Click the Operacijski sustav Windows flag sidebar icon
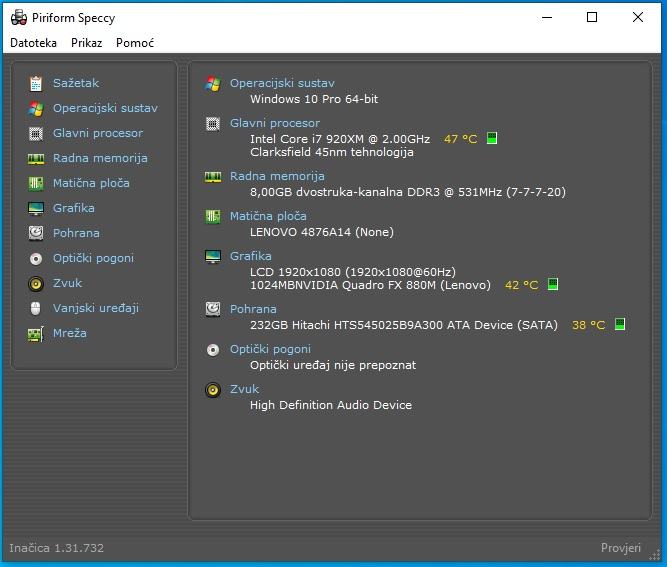Viewport: 667px width, 567px height. (x=36, y=108)
